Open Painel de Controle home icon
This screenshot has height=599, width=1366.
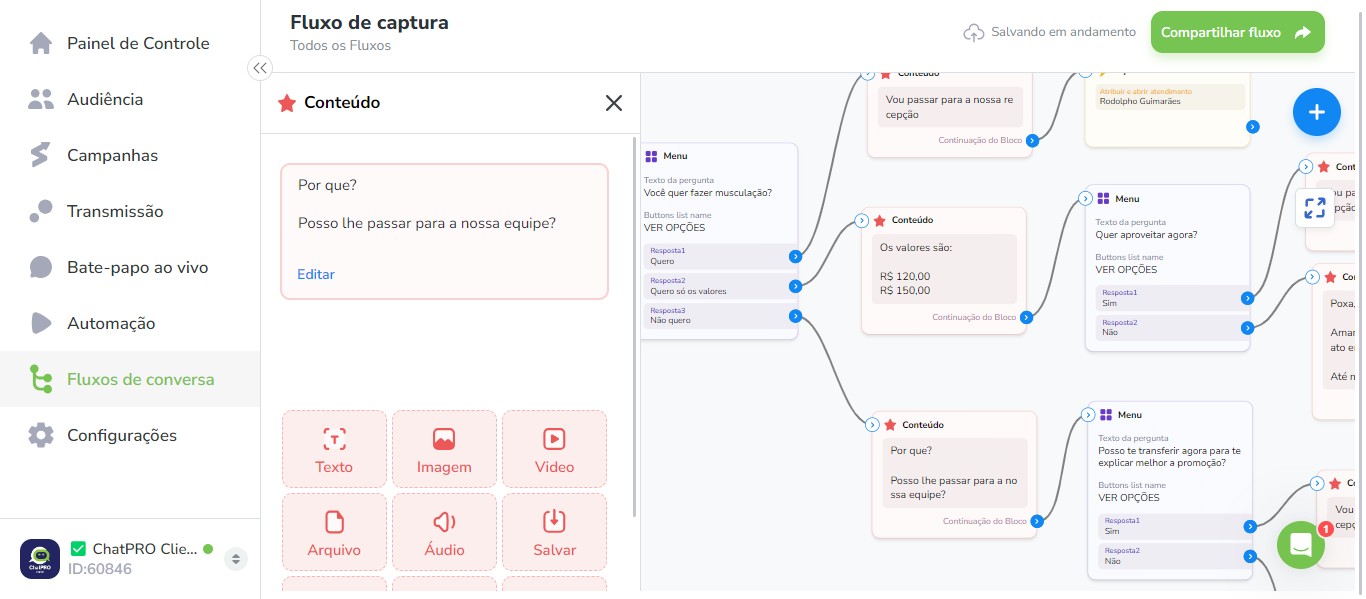41,43
